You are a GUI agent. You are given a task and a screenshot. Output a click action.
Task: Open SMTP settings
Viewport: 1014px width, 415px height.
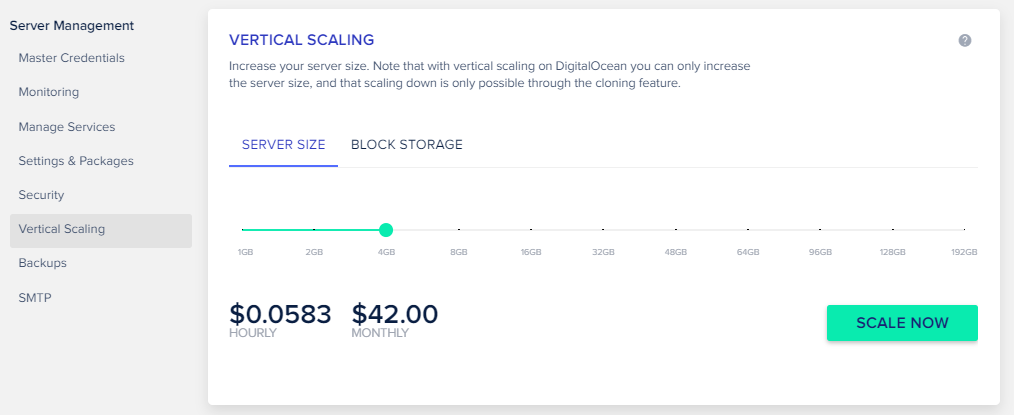33,297
